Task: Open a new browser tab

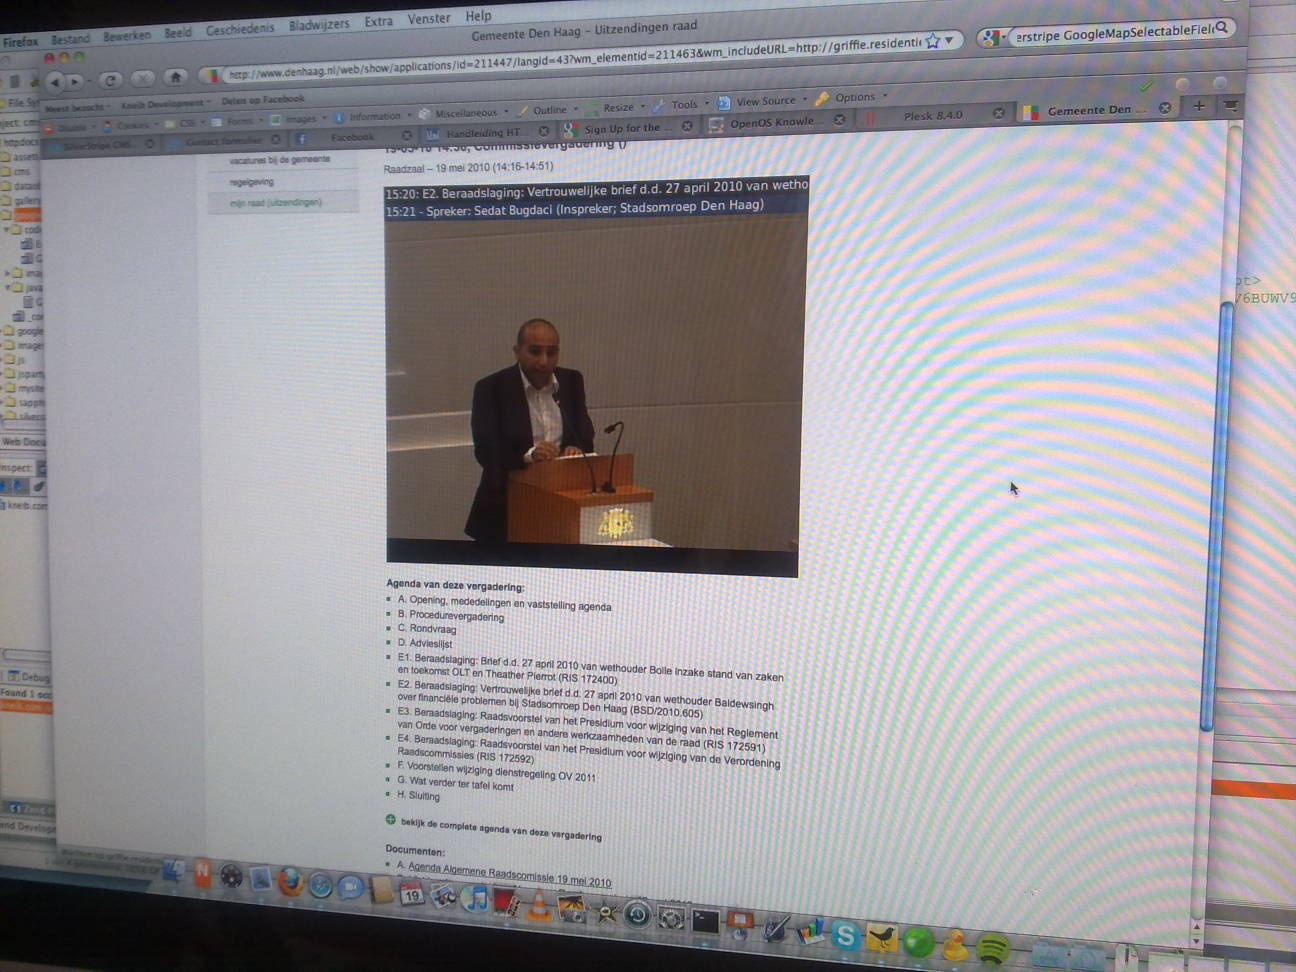Action: pyautogui.click(x=1198, y=106)
